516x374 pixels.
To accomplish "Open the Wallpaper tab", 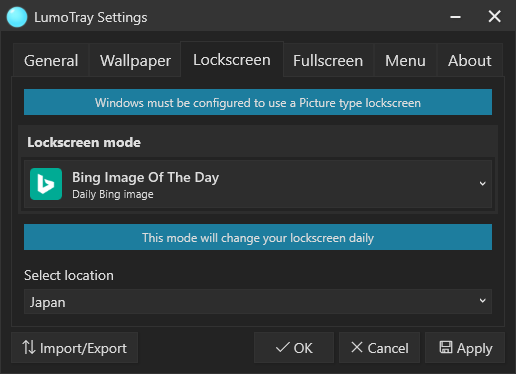I will coord(135,60).
